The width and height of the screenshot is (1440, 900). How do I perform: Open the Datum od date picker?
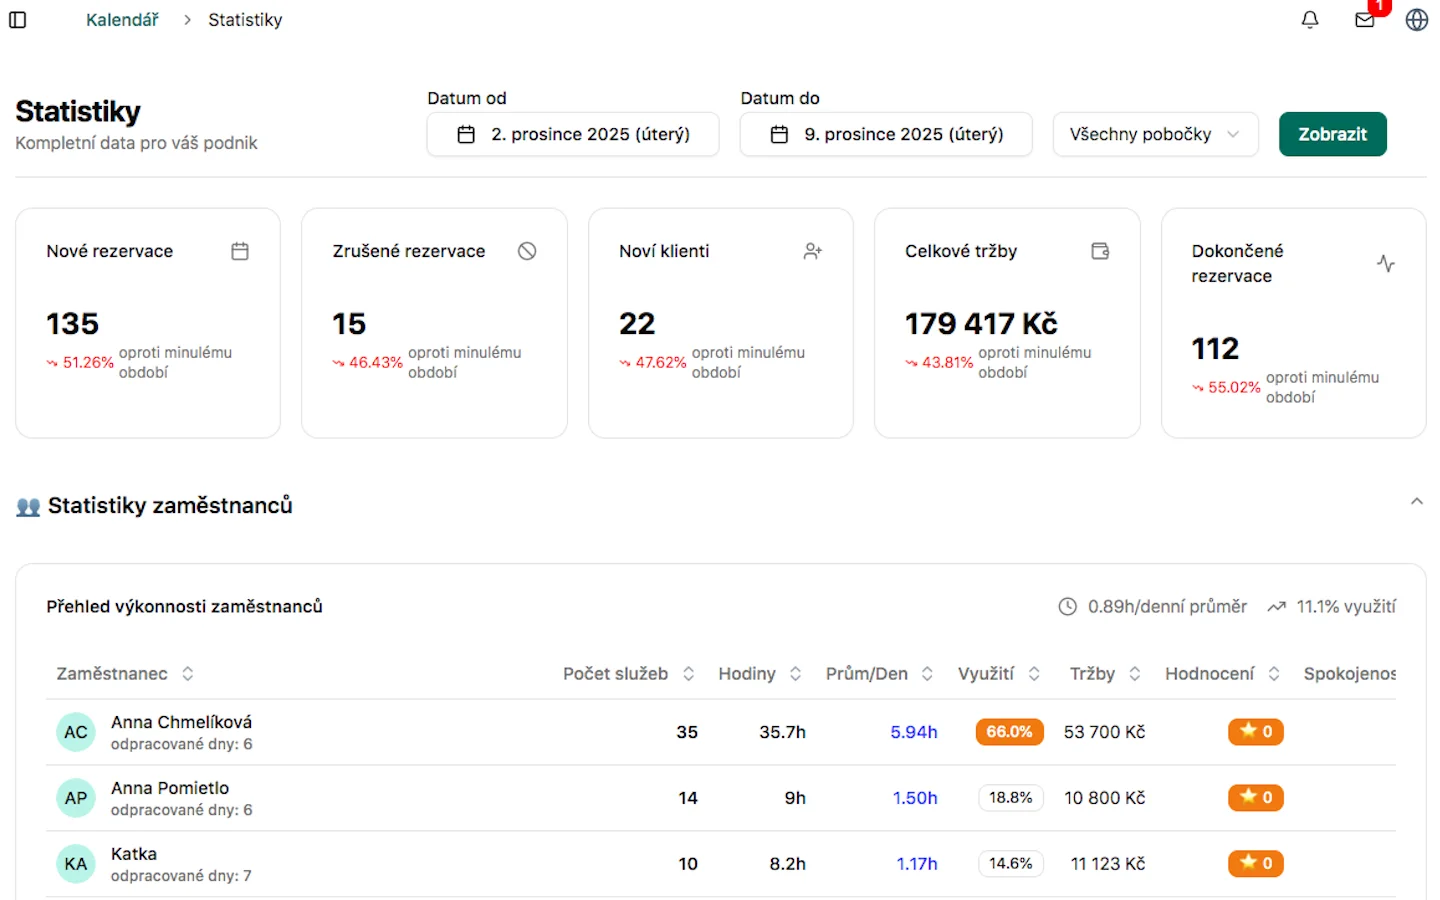573,134
